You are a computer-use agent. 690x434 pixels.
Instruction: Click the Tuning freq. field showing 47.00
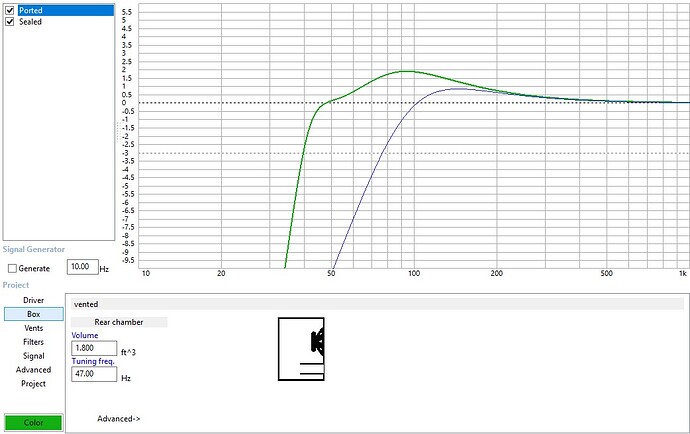94,374
